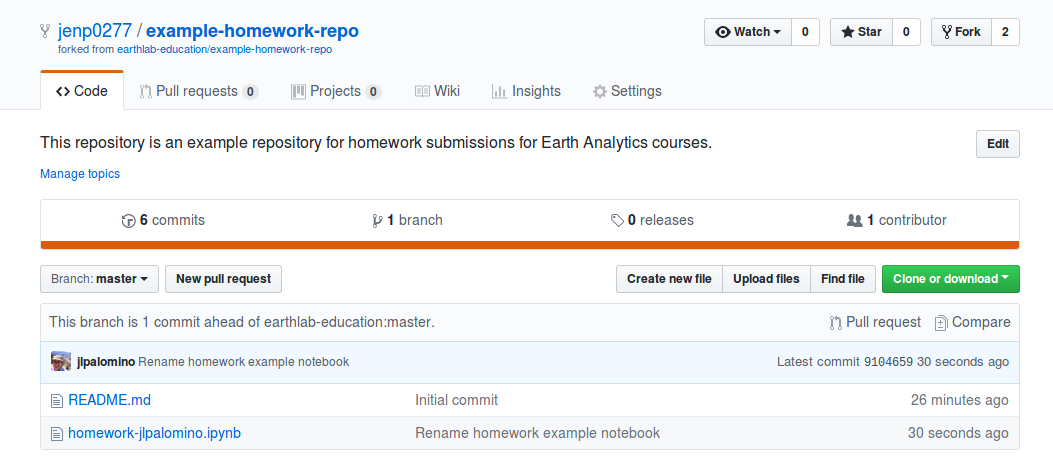
Task: Open homework-jlpalomino.ipynb file
Action: (x=154, y=433)
